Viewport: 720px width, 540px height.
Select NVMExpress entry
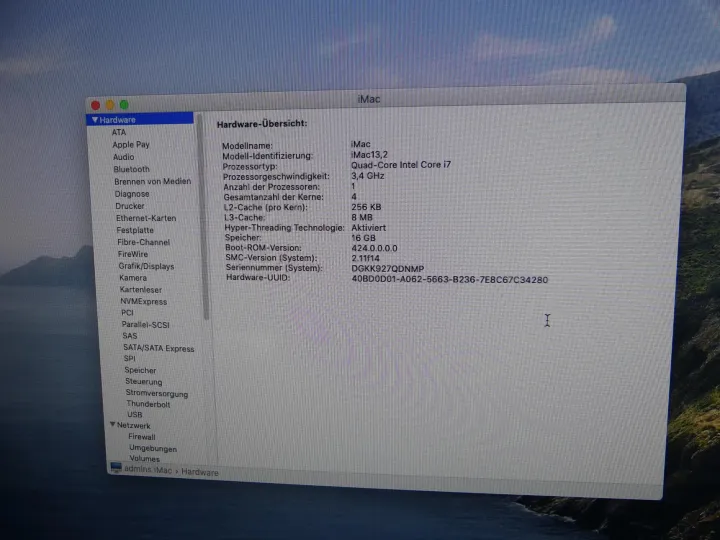pyautogui.click(x=143, y=302)
